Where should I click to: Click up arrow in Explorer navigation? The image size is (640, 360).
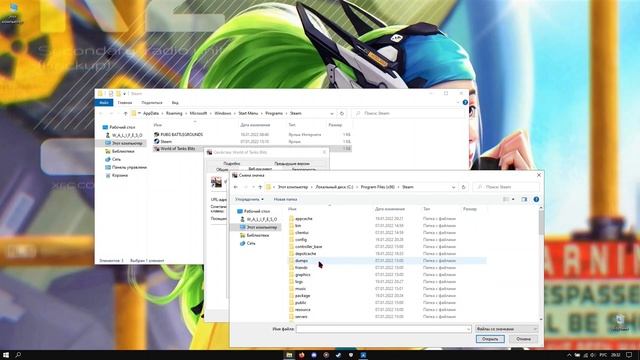click(125, 113)
